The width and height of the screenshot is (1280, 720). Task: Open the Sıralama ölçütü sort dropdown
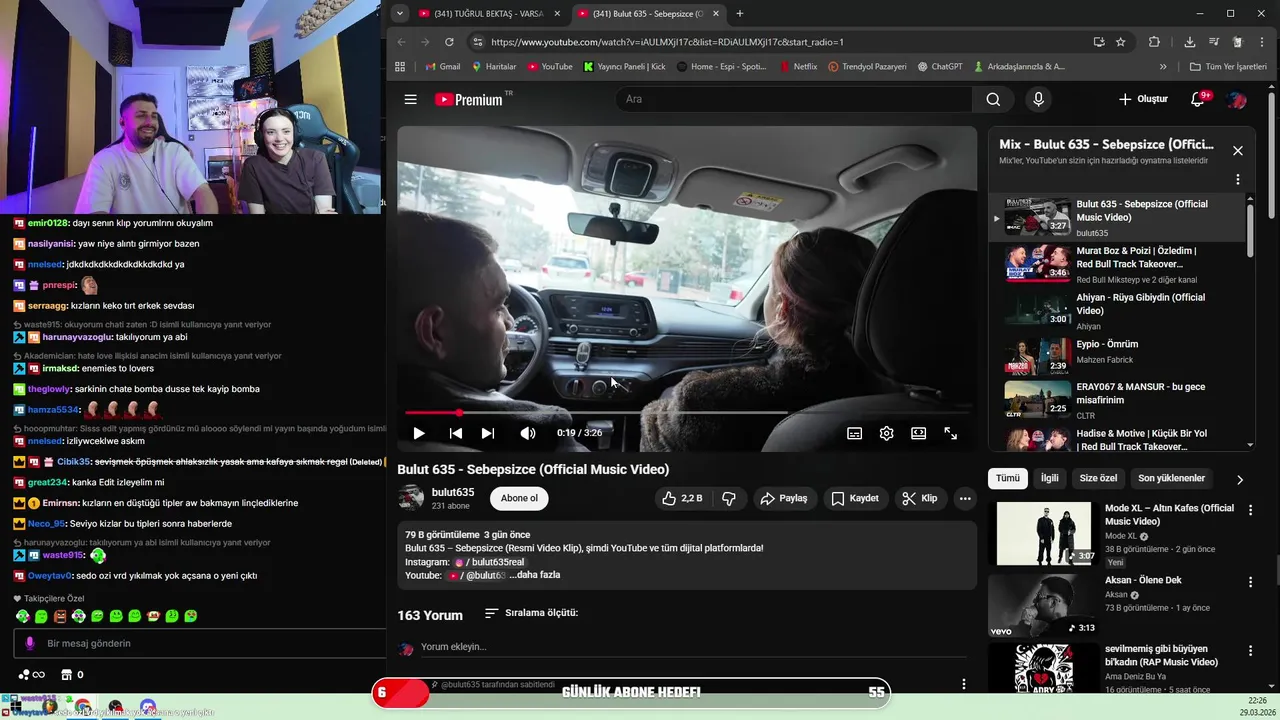[532, 613]
